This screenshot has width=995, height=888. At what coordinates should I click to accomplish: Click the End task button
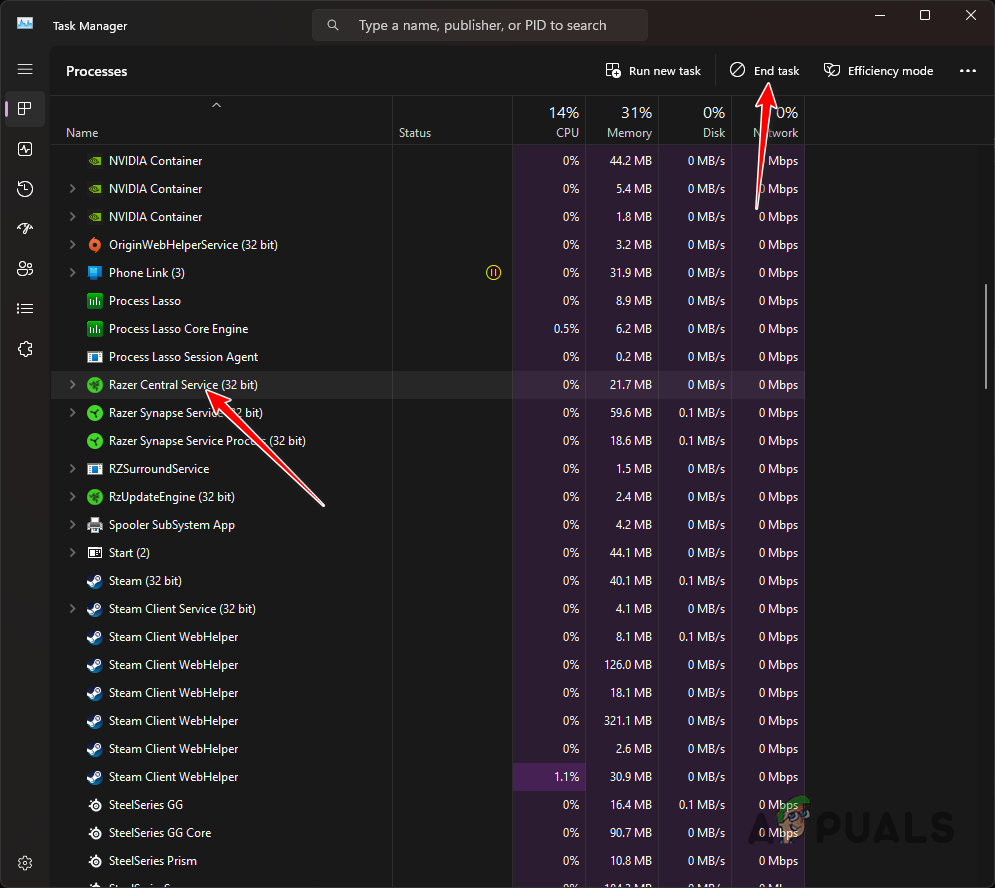(765, 71)
